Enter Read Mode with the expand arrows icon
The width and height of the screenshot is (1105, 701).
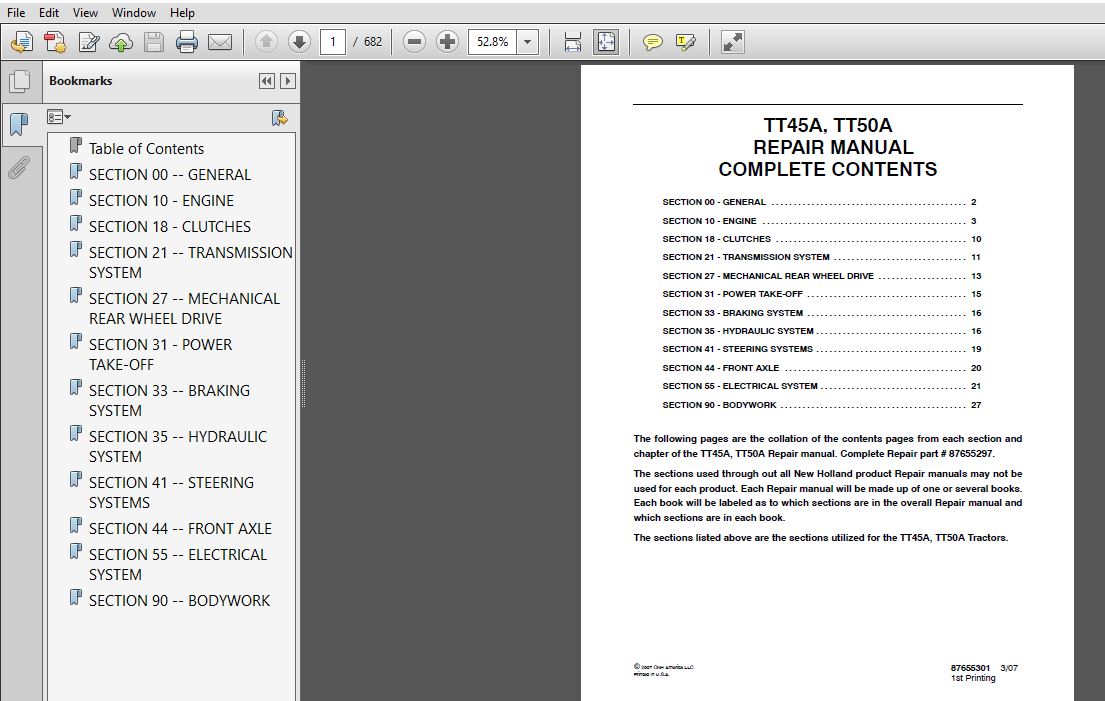pos(732,42)
